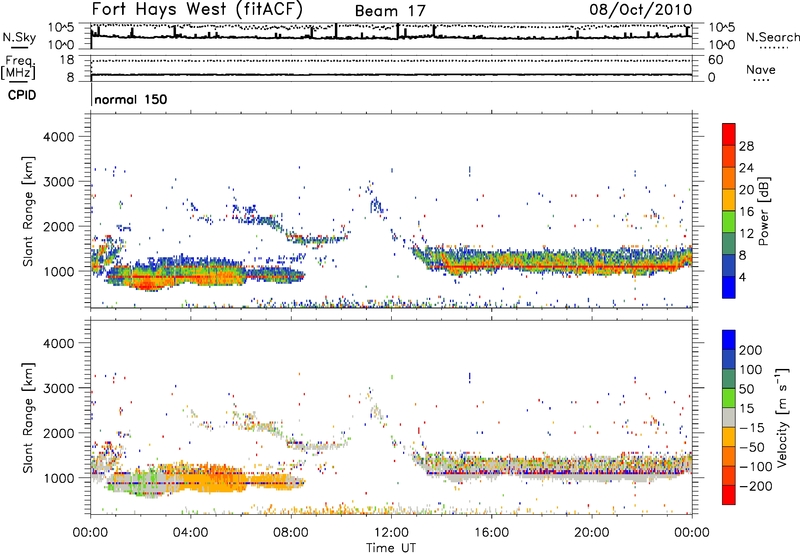The width and height of the screenshot is (800, 554).
Task: Click the '04:00' time tick label
Action: (190, 533)
